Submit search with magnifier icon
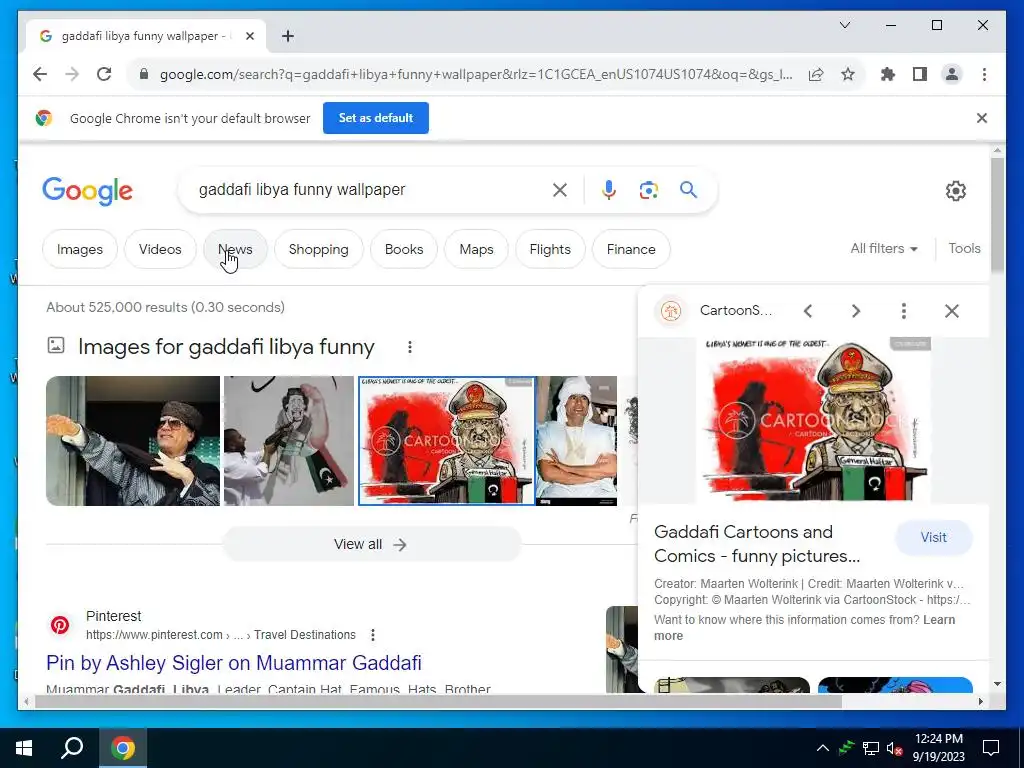 click(688, 190)
